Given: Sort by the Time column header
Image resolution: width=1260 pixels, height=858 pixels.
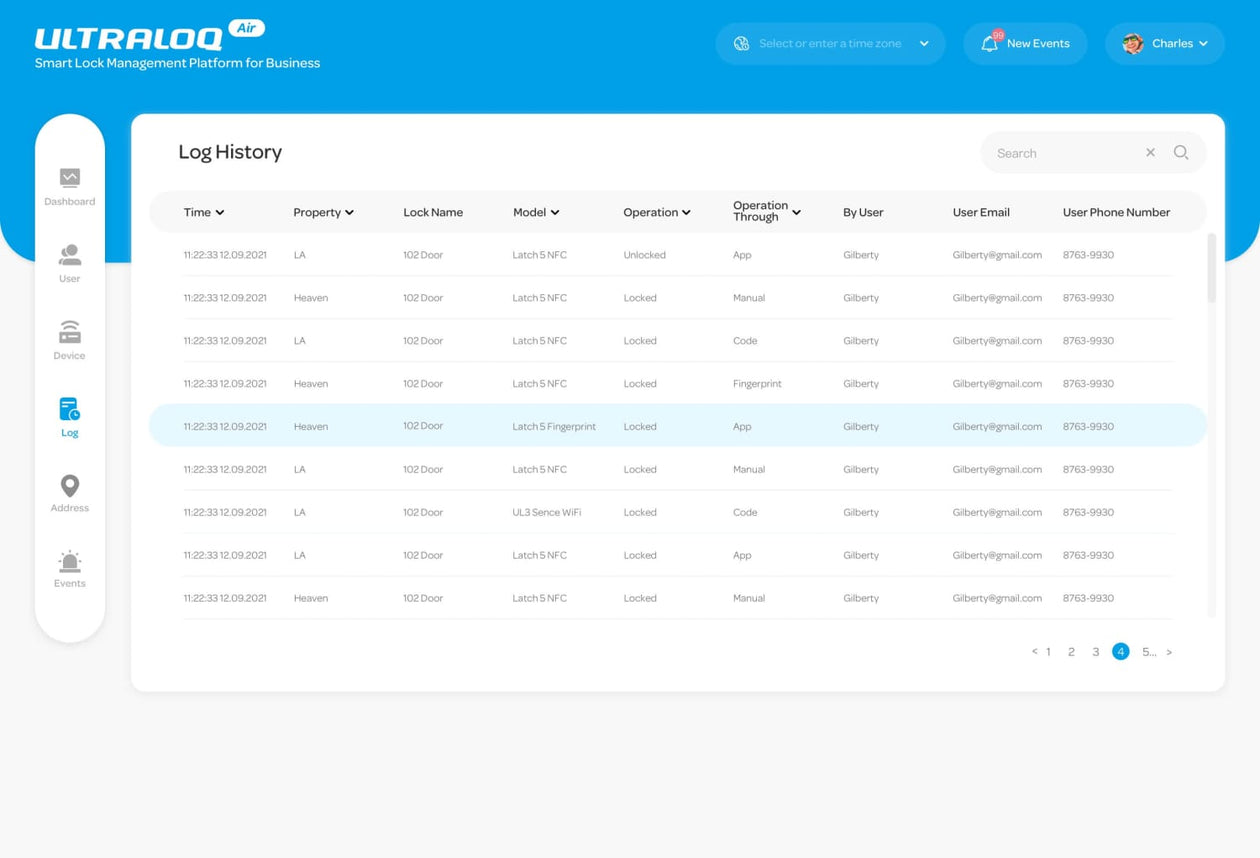Looking at the screenshot, I should (x=203, y=212).
